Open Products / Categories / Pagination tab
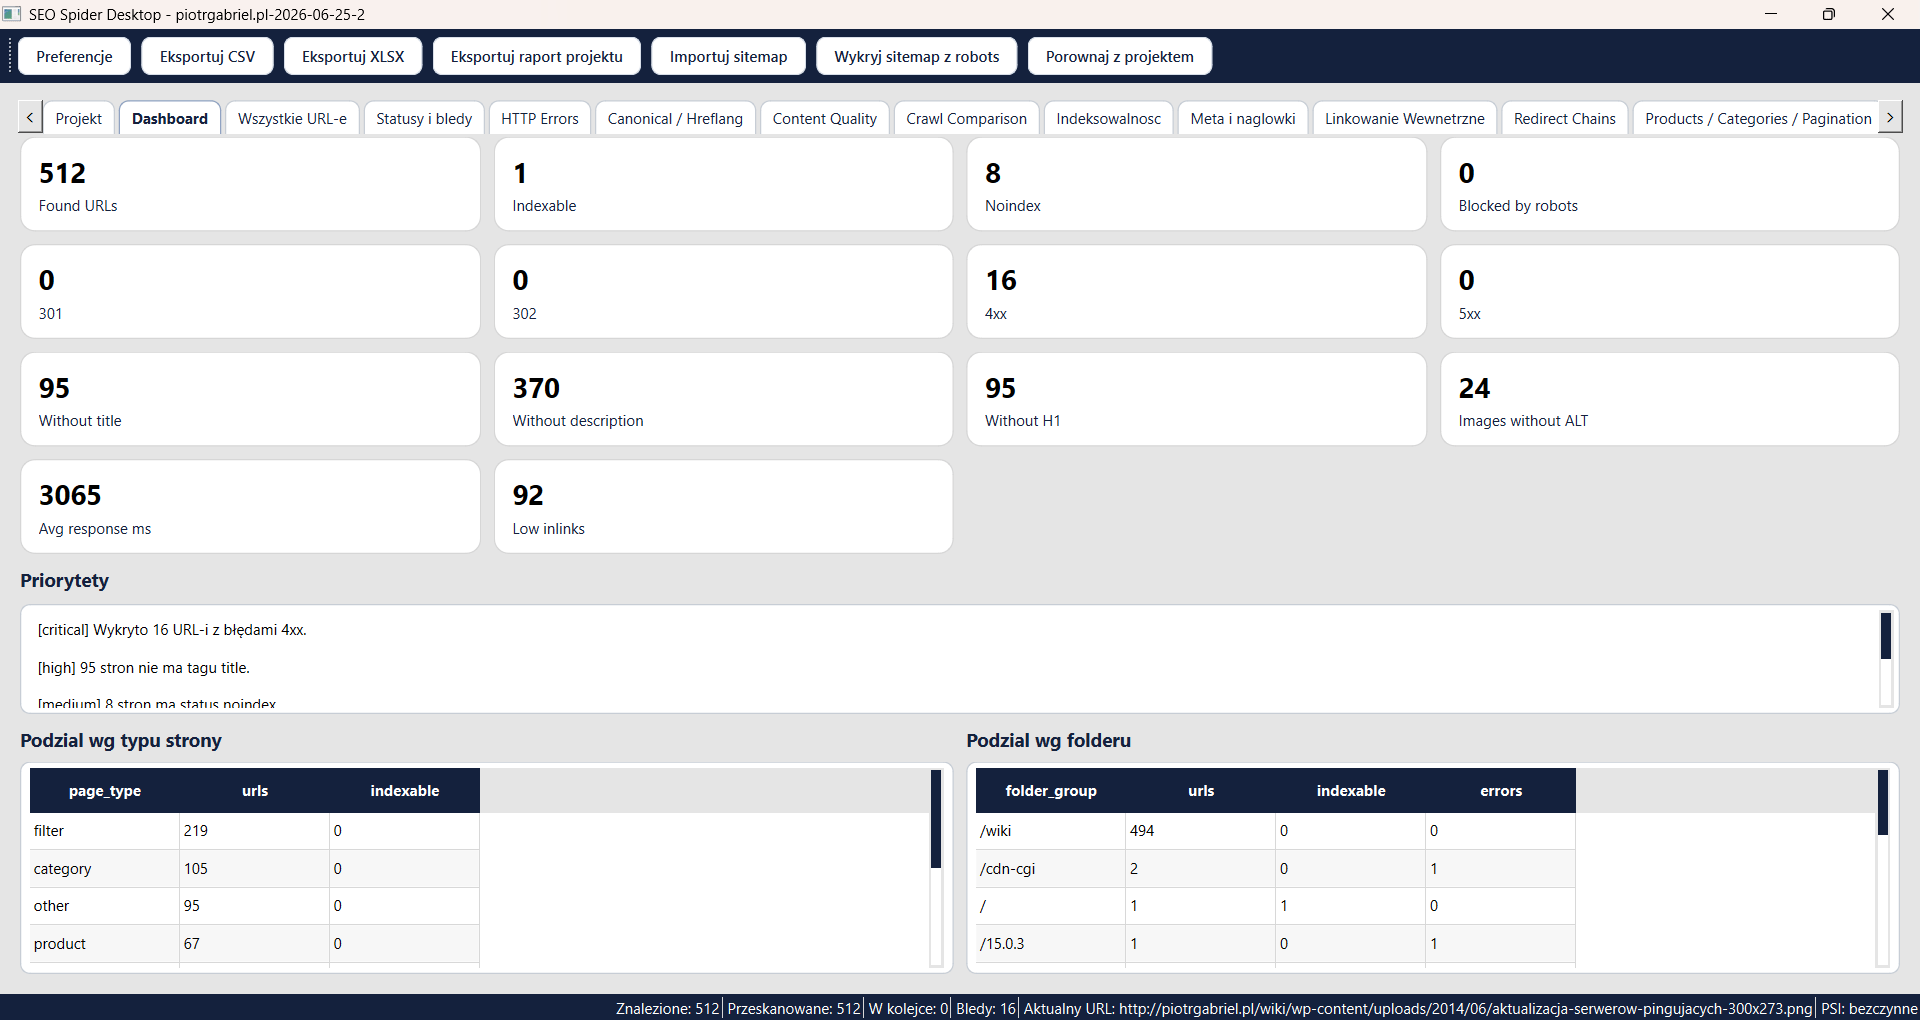This screenshot has width=1920, height=1020. click(1757, 118)
